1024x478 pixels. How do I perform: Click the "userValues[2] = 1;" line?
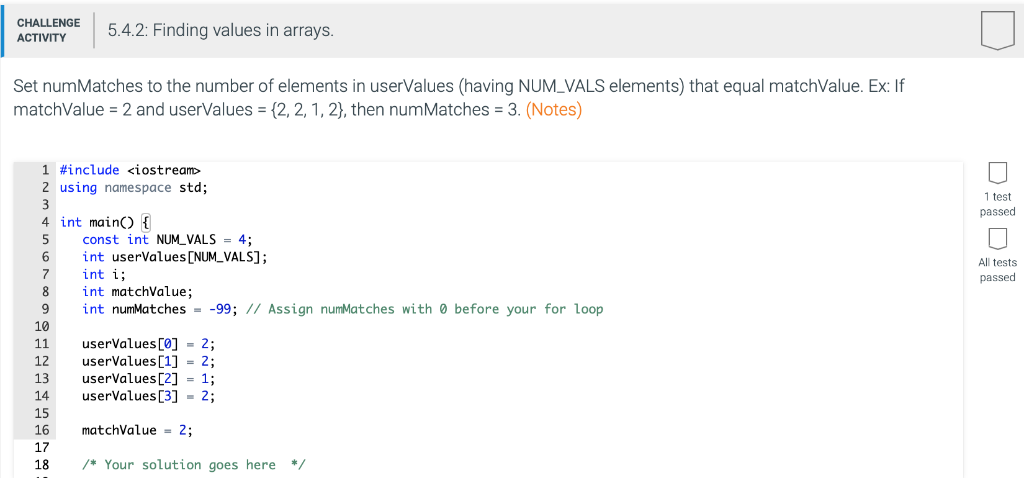[x=148, y=378]
